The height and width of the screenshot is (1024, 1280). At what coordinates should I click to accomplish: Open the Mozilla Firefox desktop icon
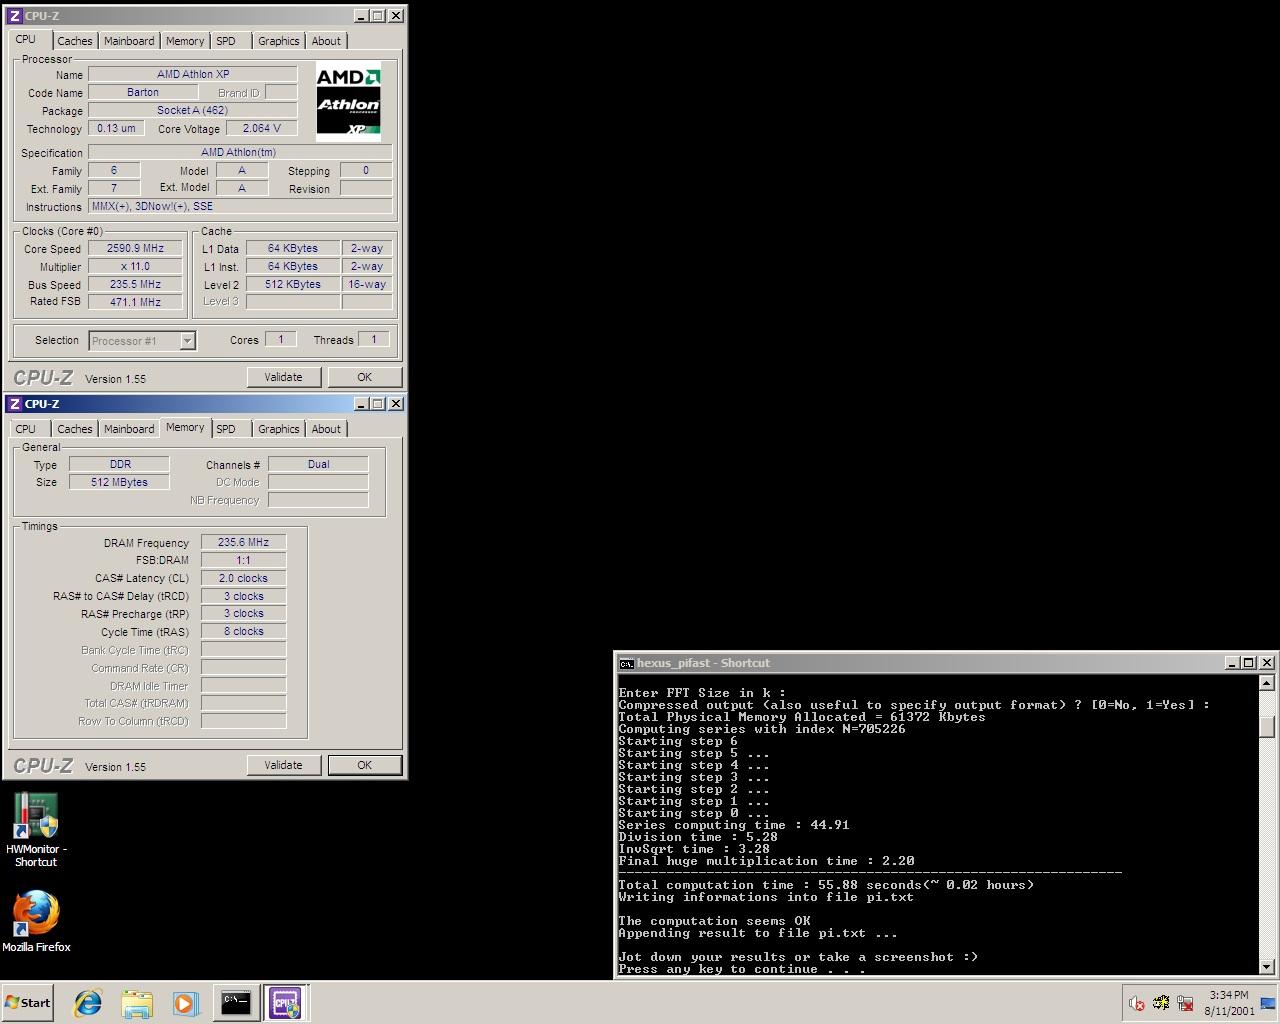pyautogui.click(x=36, y=921)
